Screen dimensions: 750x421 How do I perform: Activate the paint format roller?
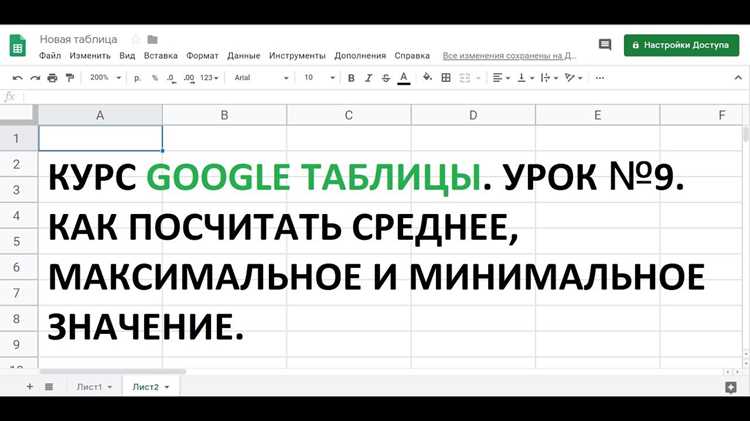pos(70,78)
